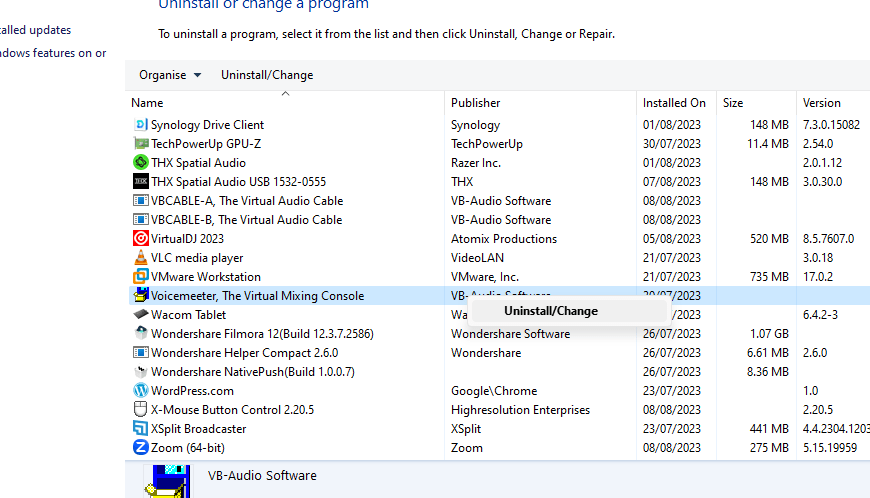Click the XSplit Broadcaster icon
The width and height of the screenshot is (870, 498).
(x=141, y=428)
